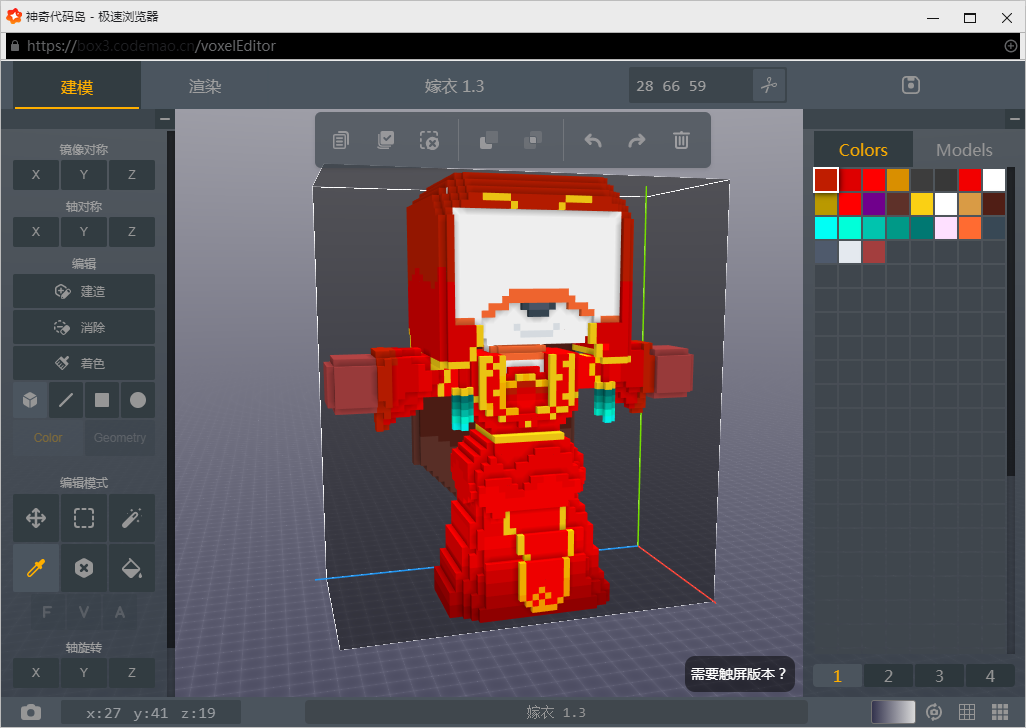The height and width of the screenshot is (728, 1026).
Task: Switch to palette page 3
Action: click(x=939, y=676)
